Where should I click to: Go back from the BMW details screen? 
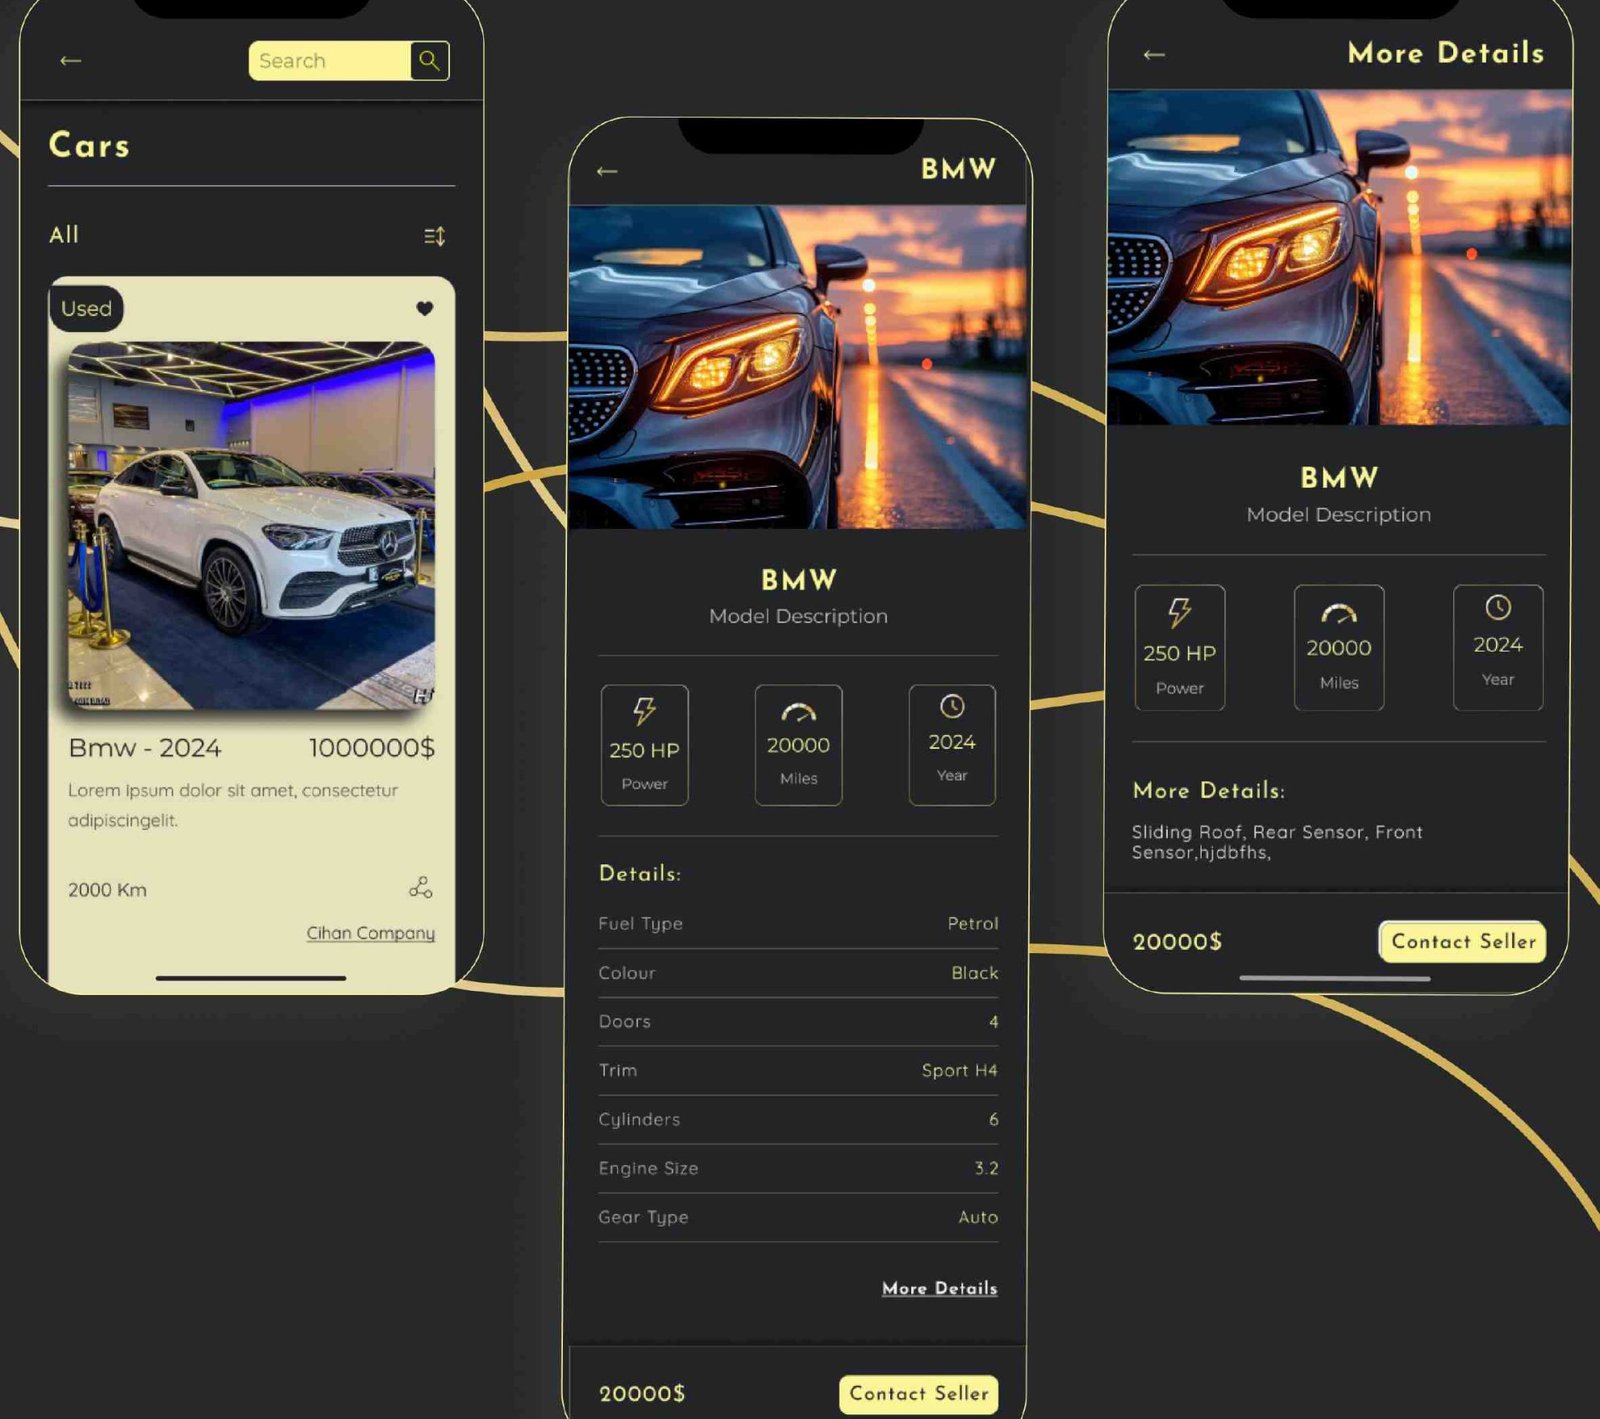pyautogui.click(x=607, y=171)
